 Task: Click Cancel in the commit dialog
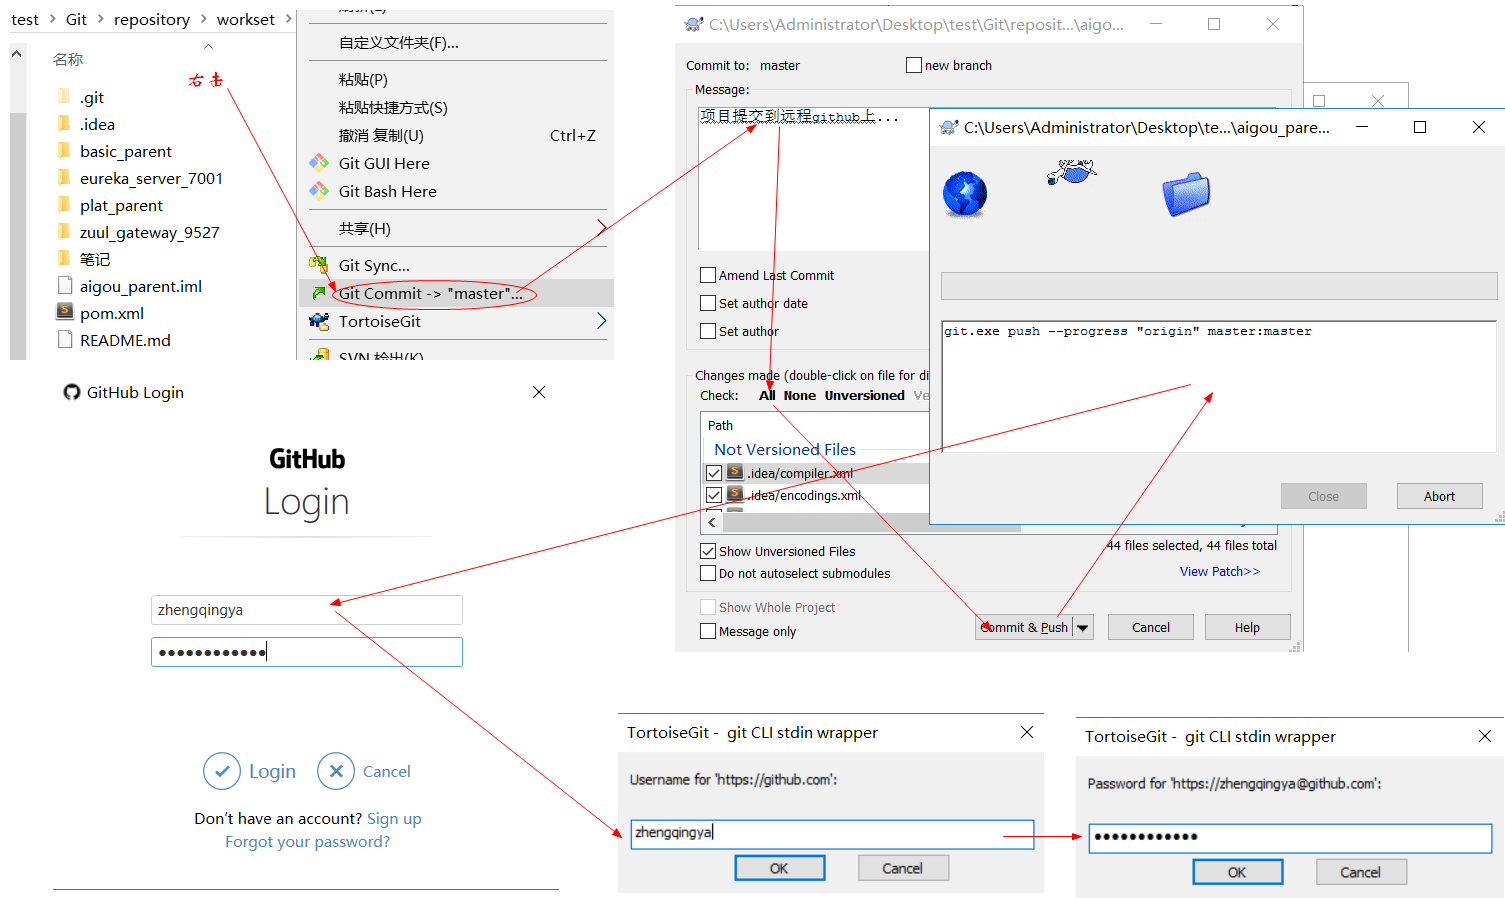[1151, 627]
